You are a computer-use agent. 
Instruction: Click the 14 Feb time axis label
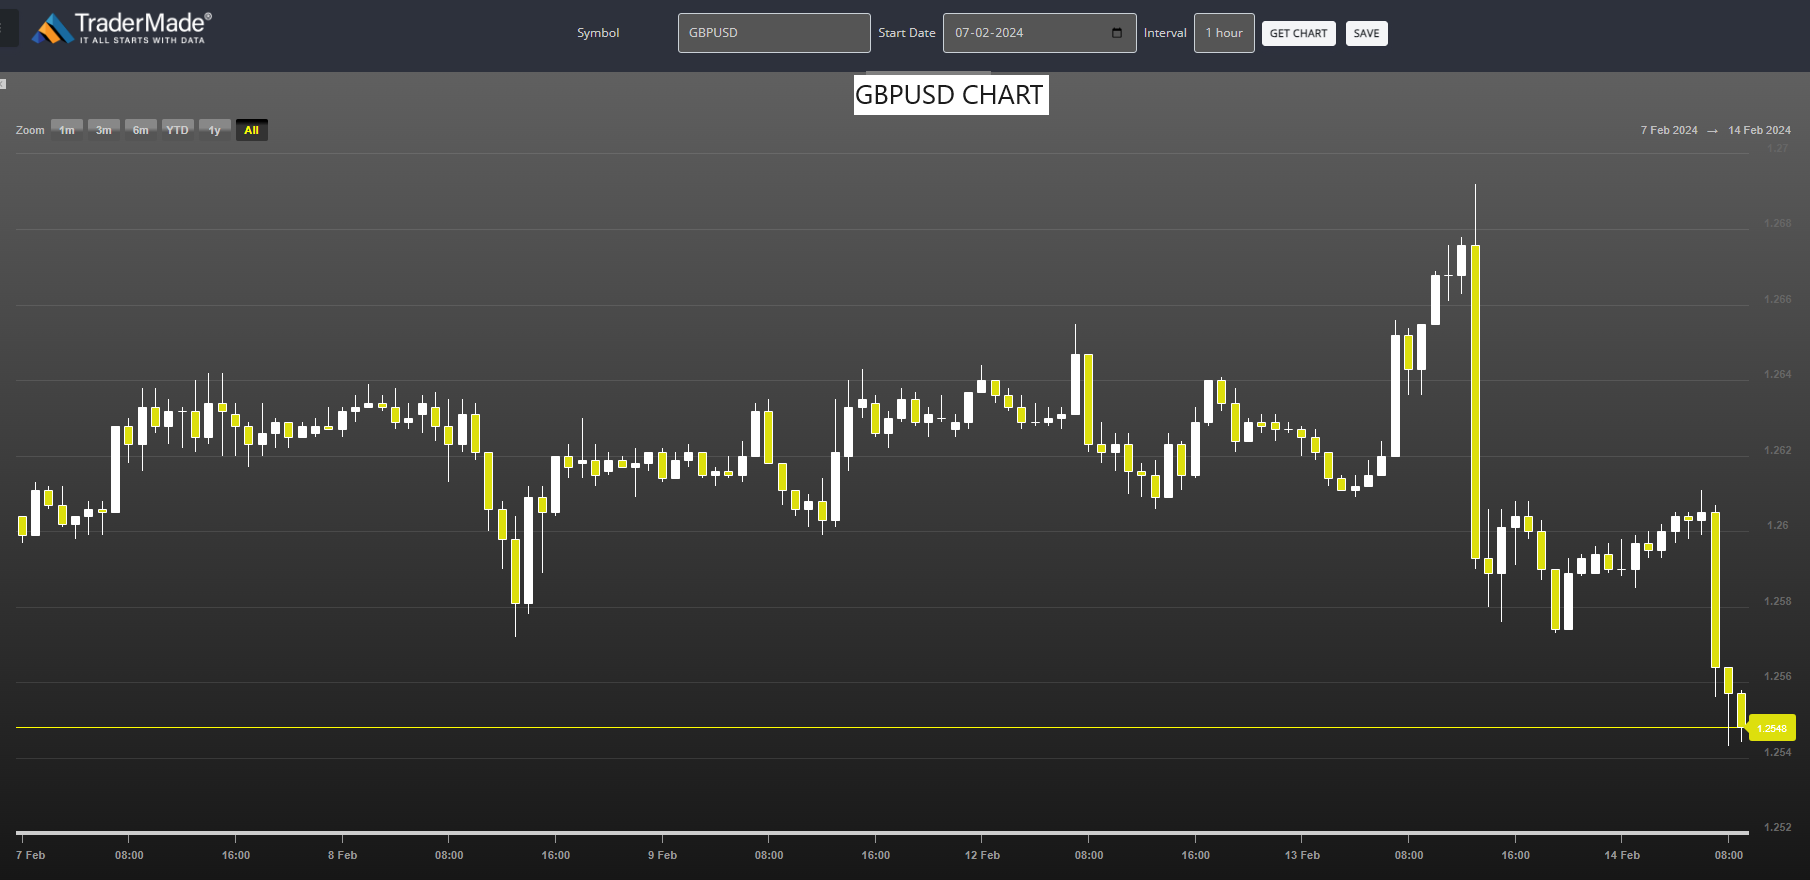coord(1622,855)
